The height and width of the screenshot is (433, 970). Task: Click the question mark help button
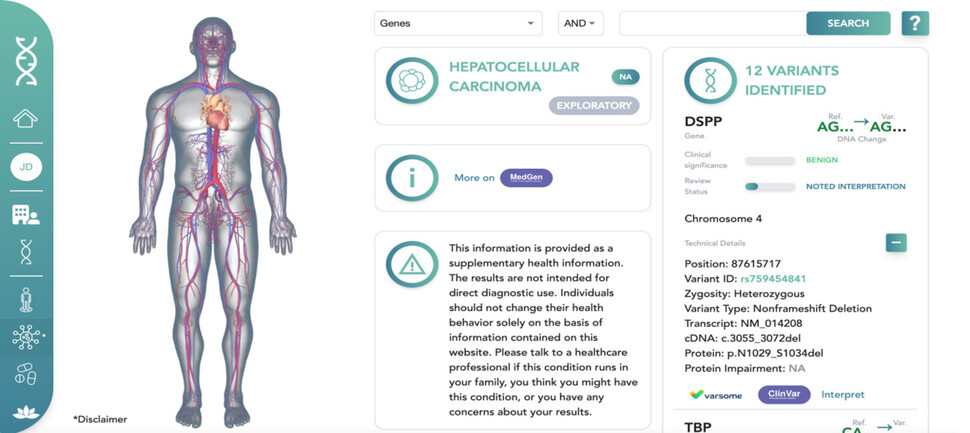[x=915, y=23]
